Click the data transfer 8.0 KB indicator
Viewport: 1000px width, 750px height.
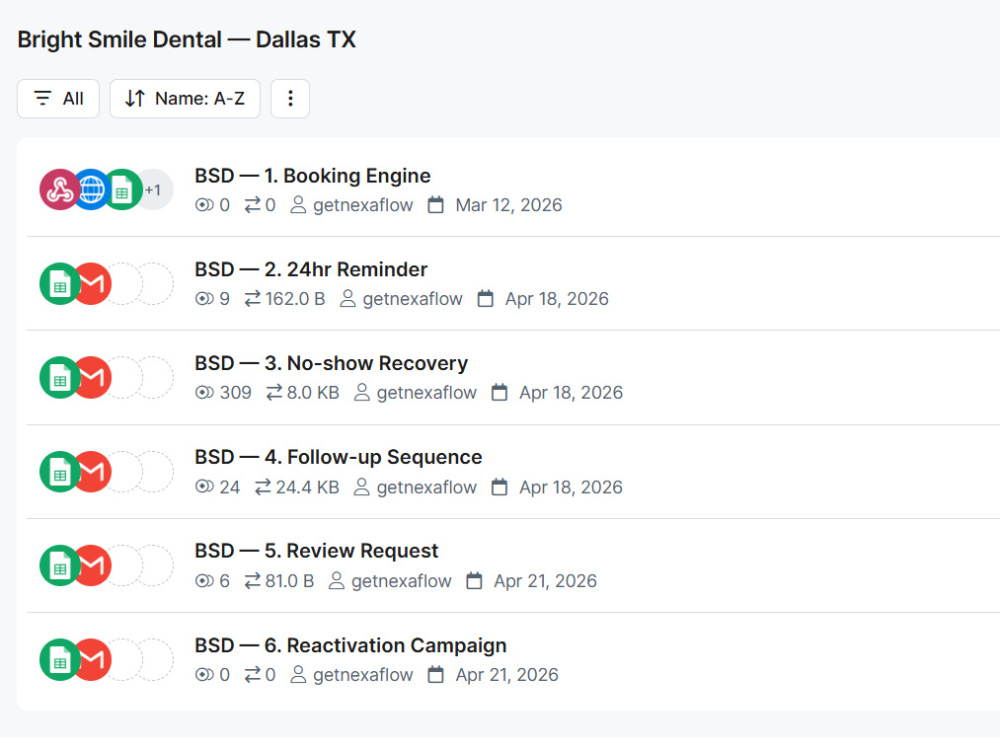(x=302, y=393)
